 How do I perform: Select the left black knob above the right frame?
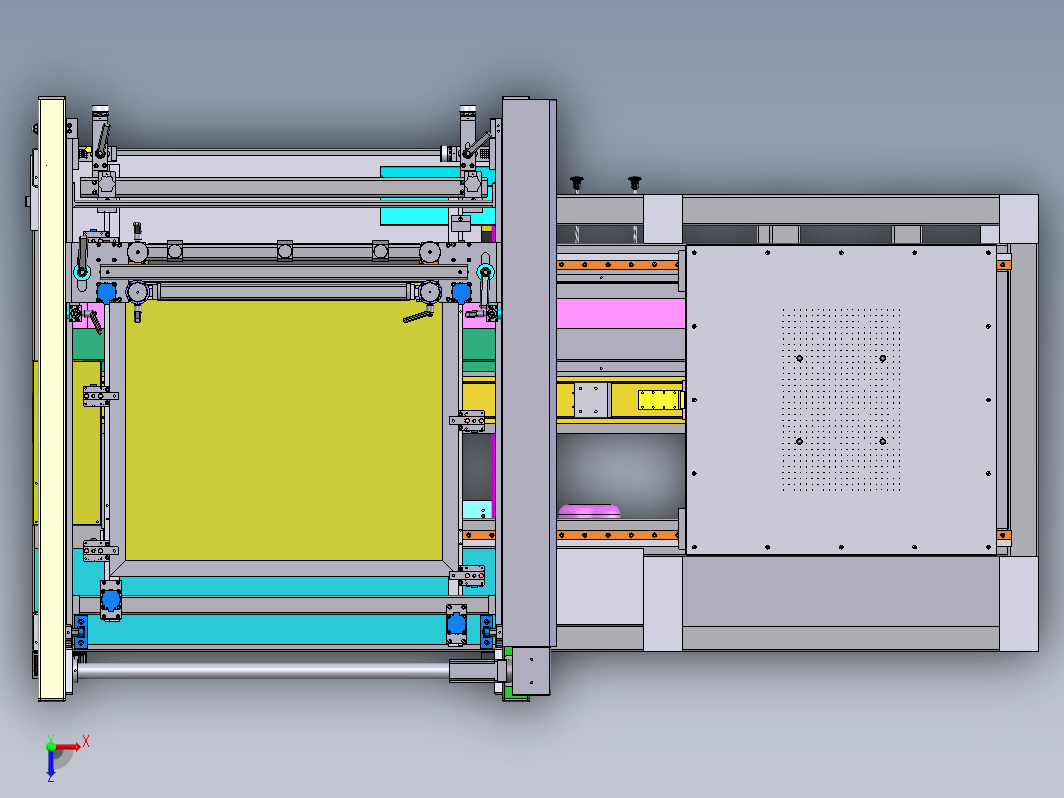pyautogui.click(x=577, y=183)
